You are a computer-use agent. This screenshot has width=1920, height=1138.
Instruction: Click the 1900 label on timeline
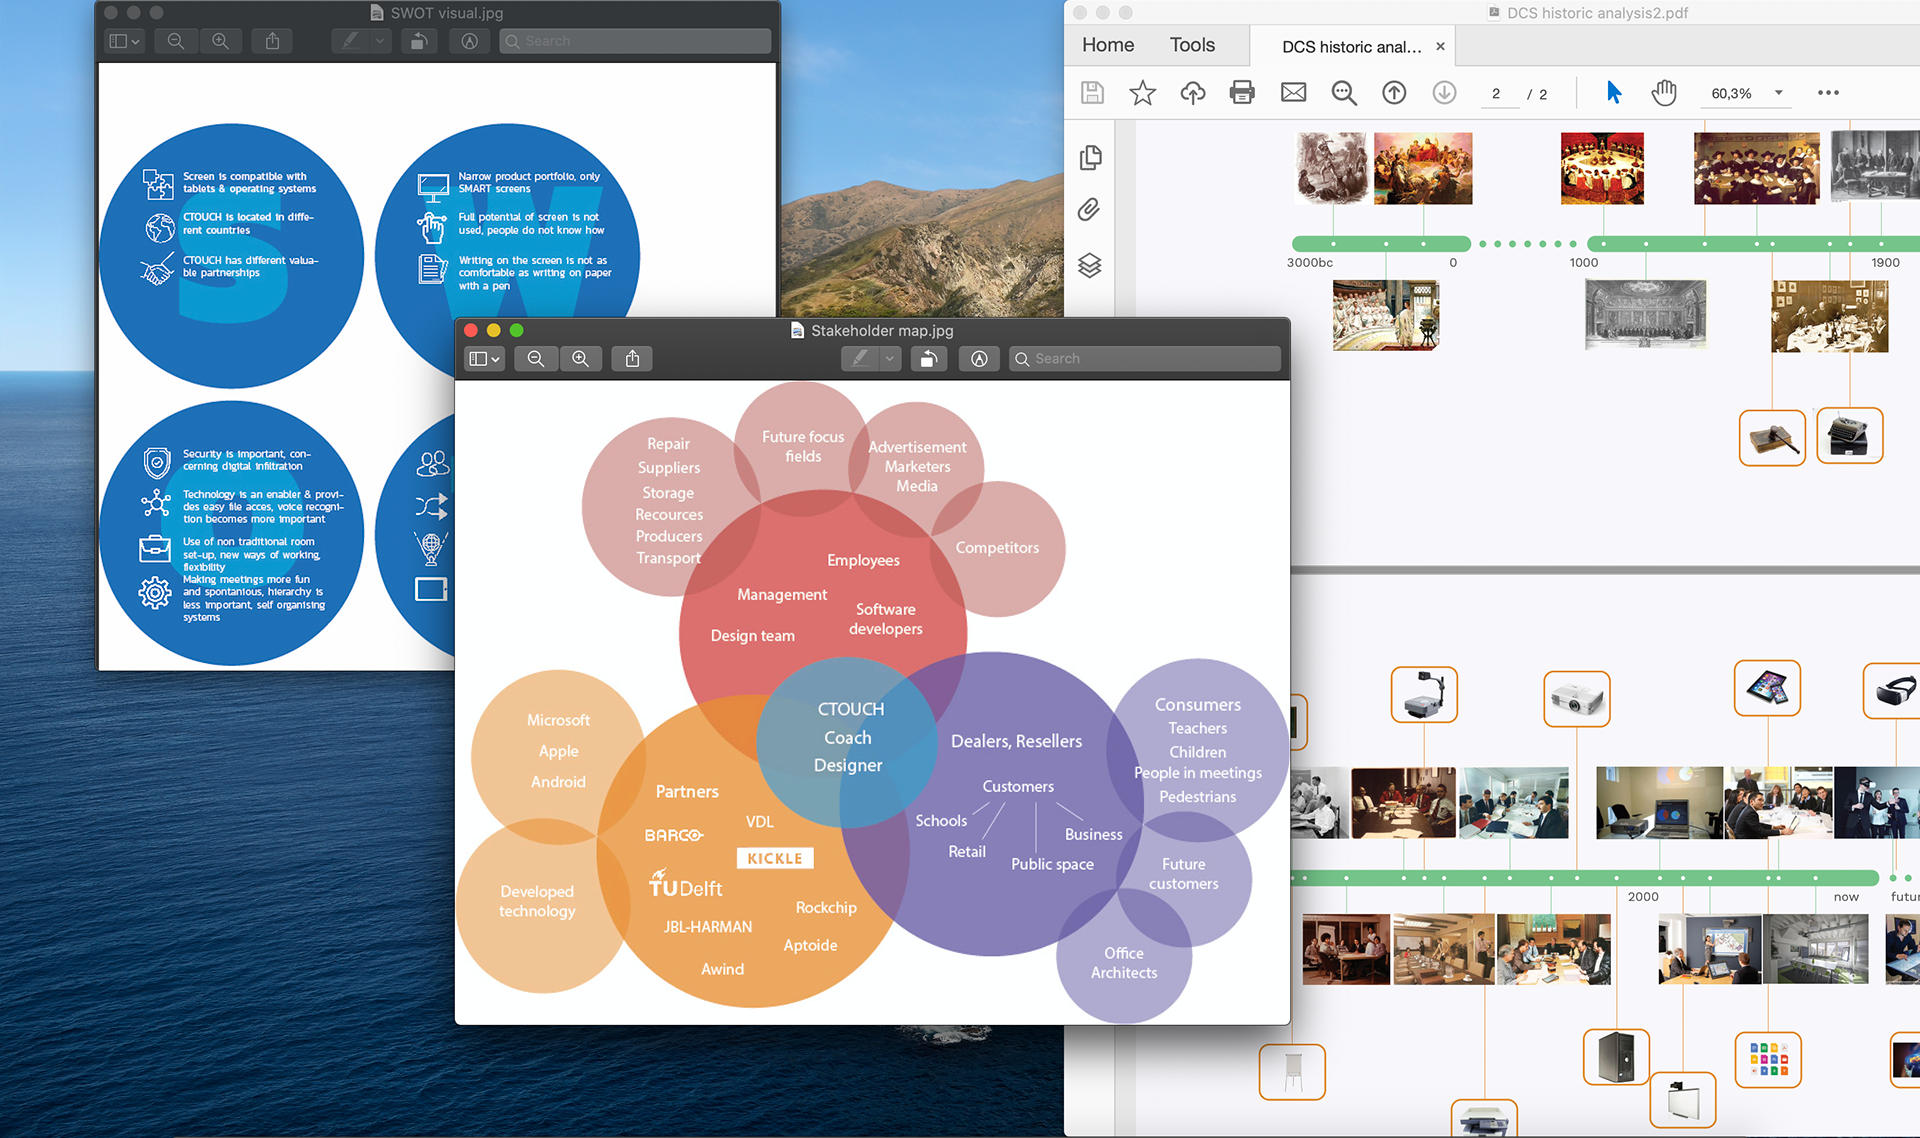pos(1885,262)
